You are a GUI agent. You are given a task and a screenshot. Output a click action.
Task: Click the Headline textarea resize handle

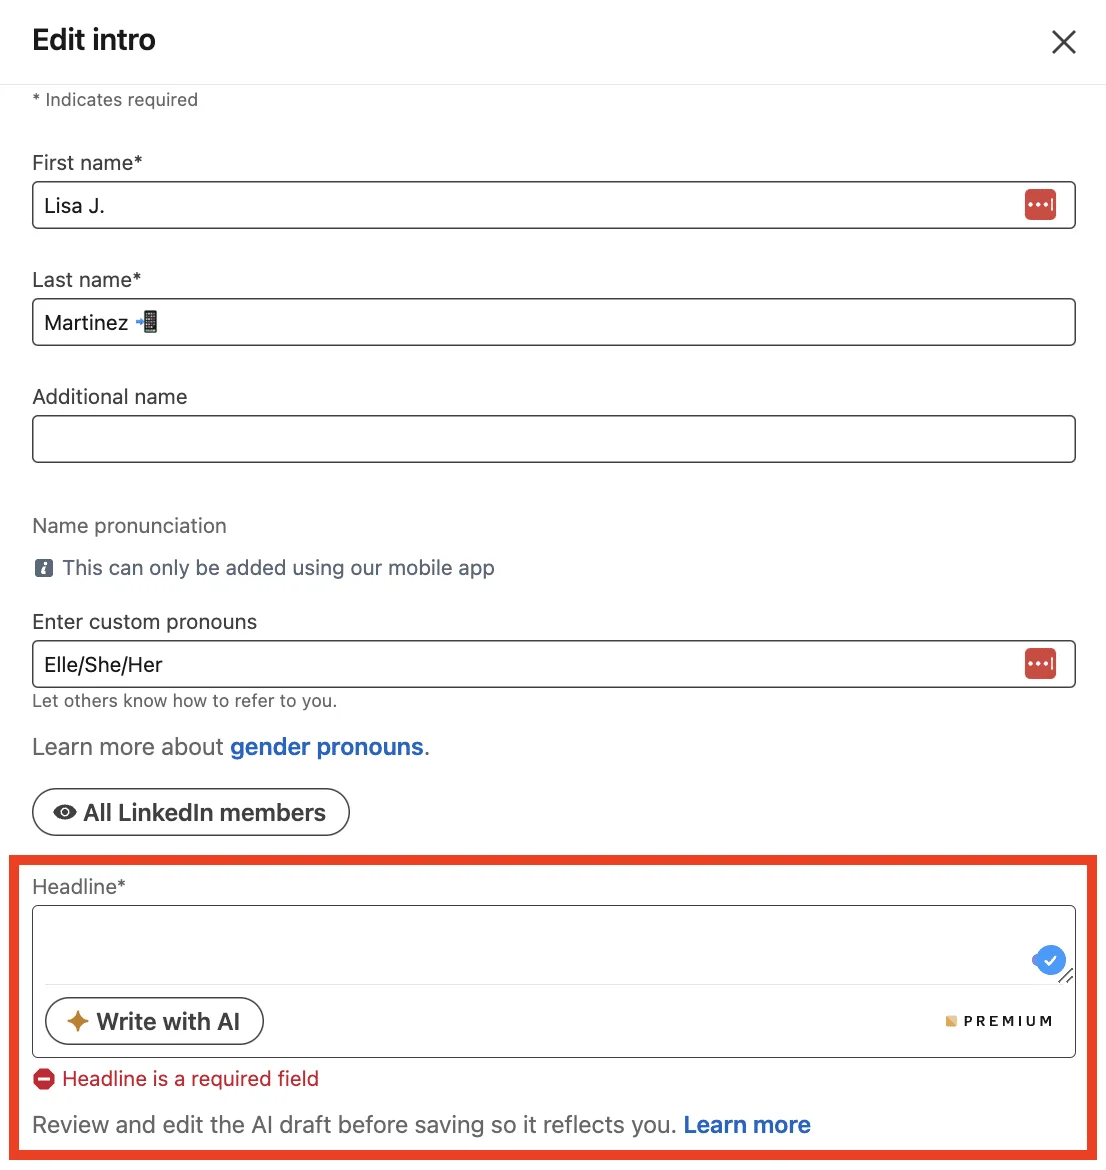pyautogui.click(x=1066, y=976)
